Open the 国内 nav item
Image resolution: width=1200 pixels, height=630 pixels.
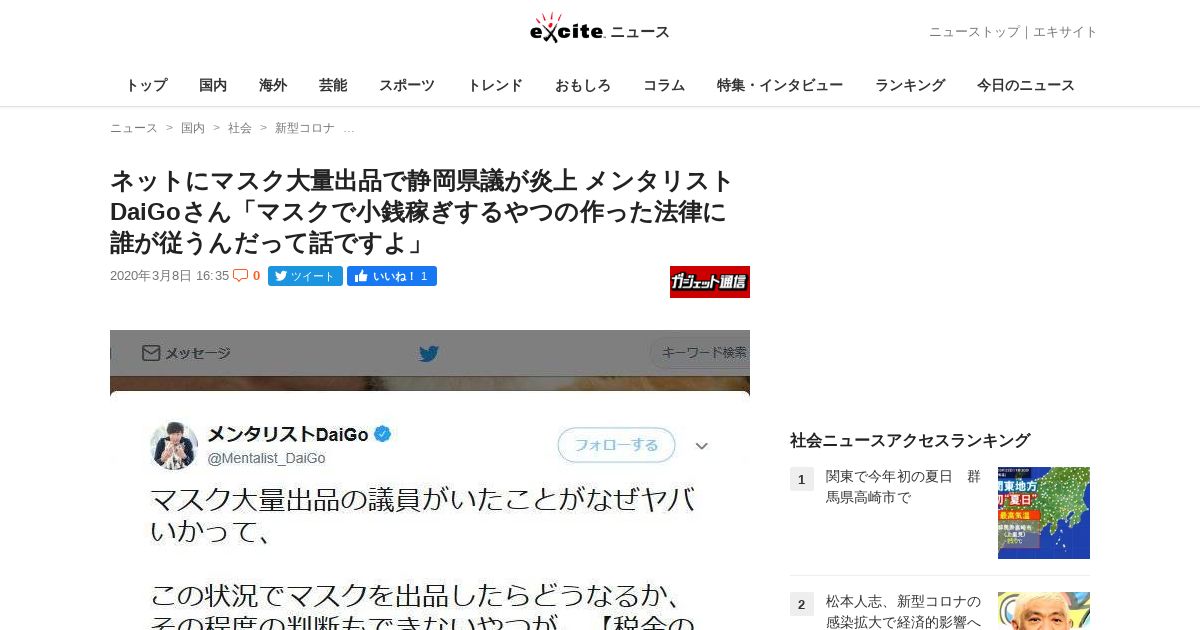click(213, 85)
